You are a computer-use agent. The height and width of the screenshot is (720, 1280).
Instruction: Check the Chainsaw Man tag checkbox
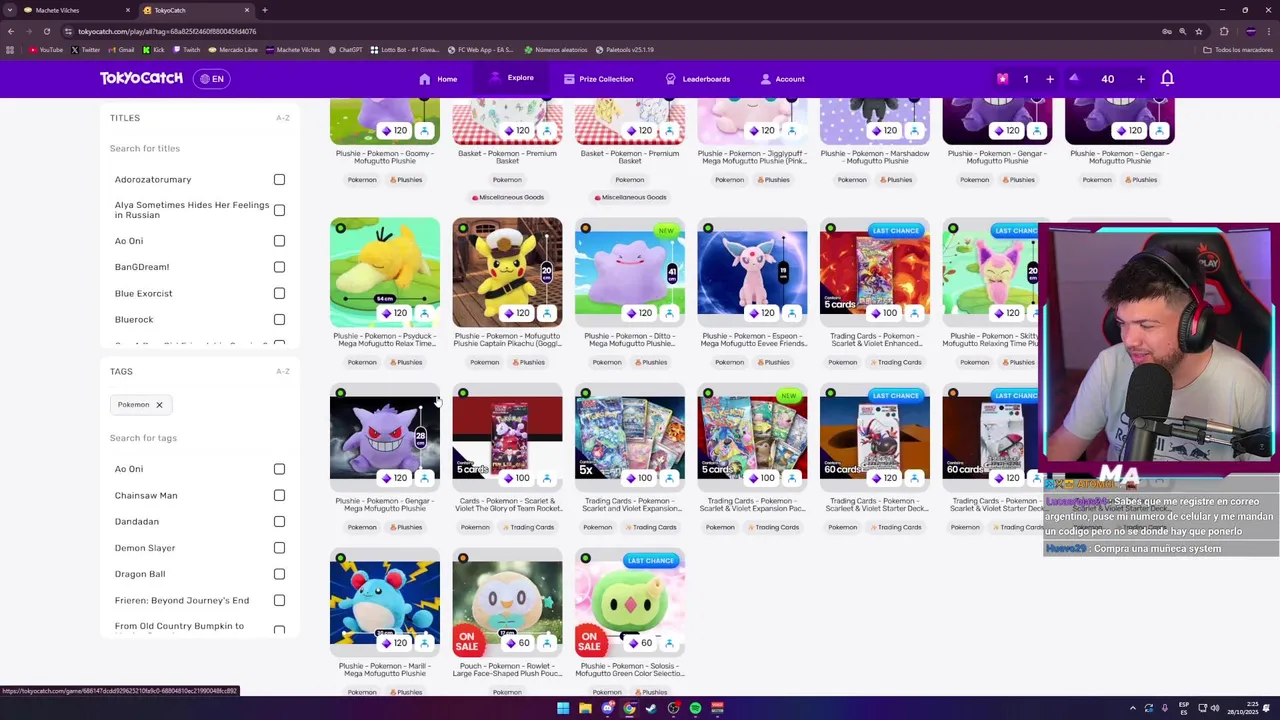click(279, 495)
